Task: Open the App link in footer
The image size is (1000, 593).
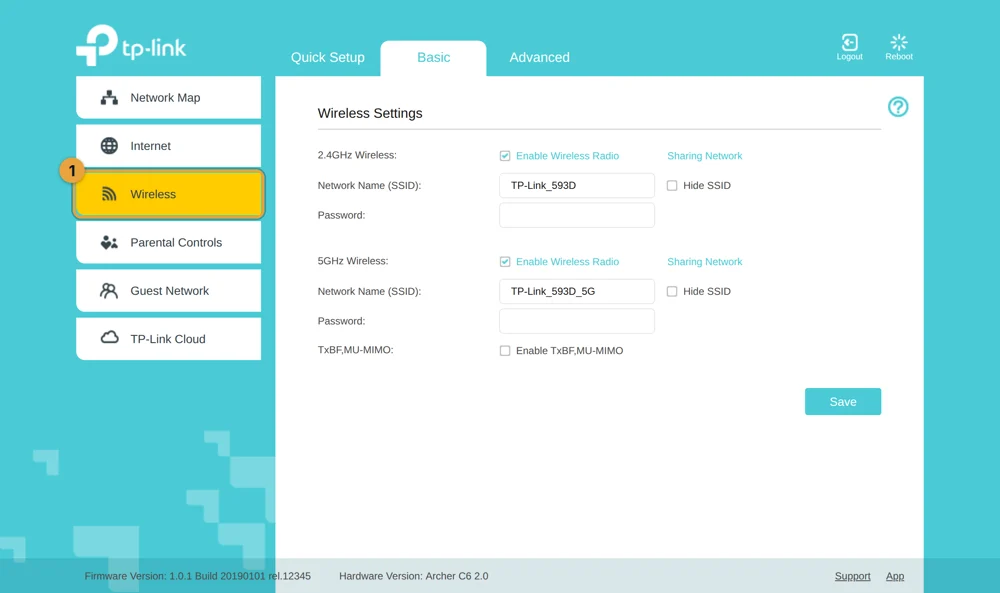Action: [x=895, y=576]
